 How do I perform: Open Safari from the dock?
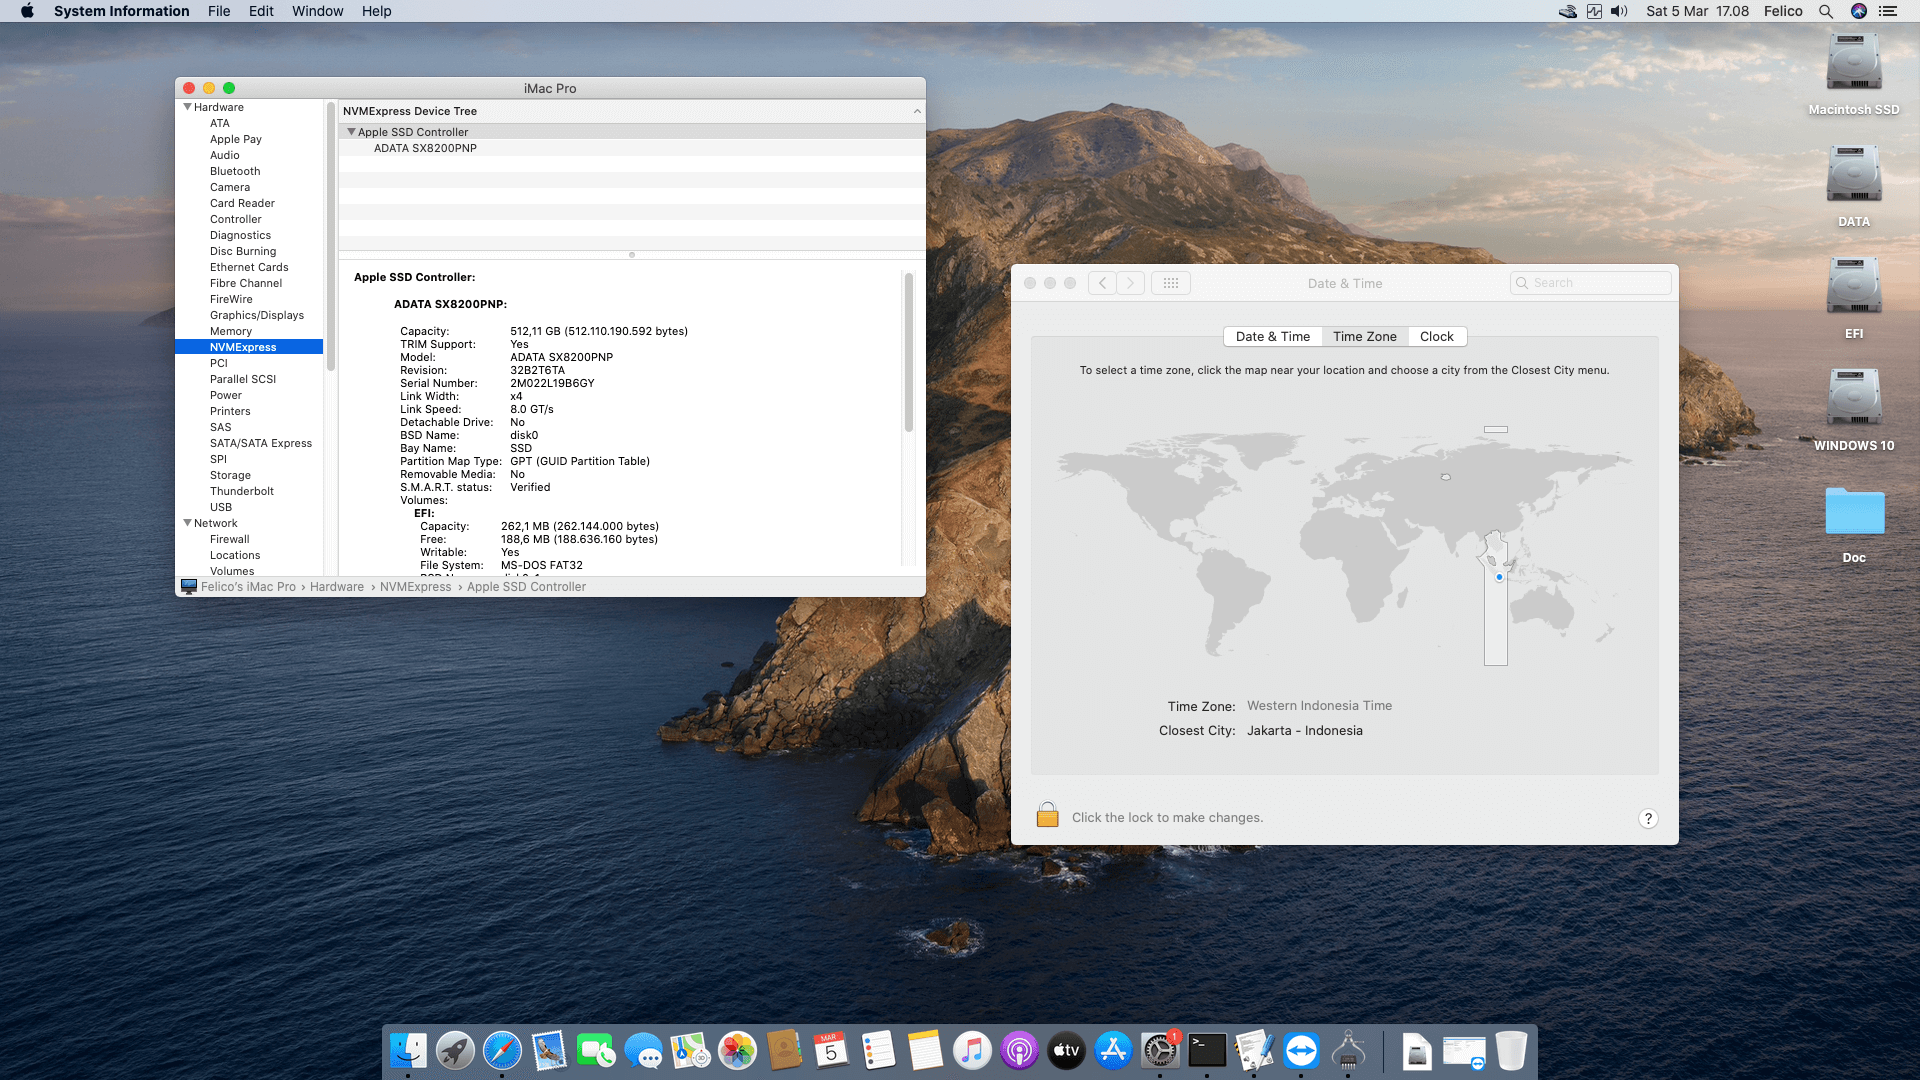[502, 1051]
